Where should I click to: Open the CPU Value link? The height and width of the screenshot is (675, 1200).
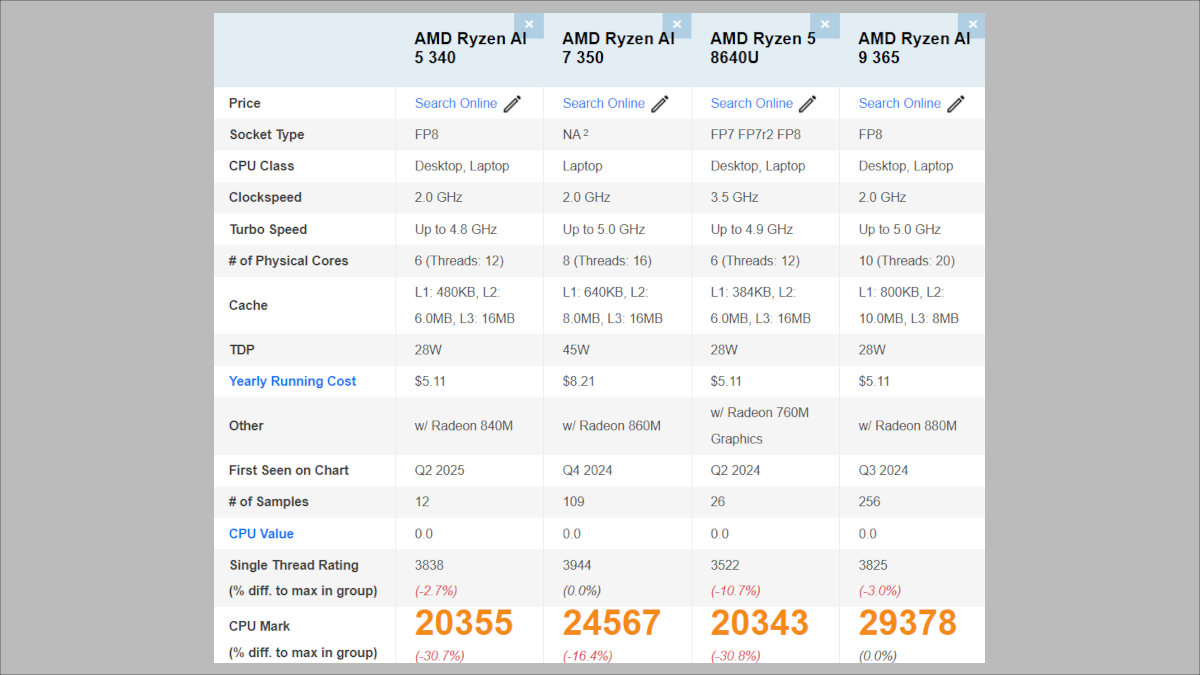coord(261,533)
